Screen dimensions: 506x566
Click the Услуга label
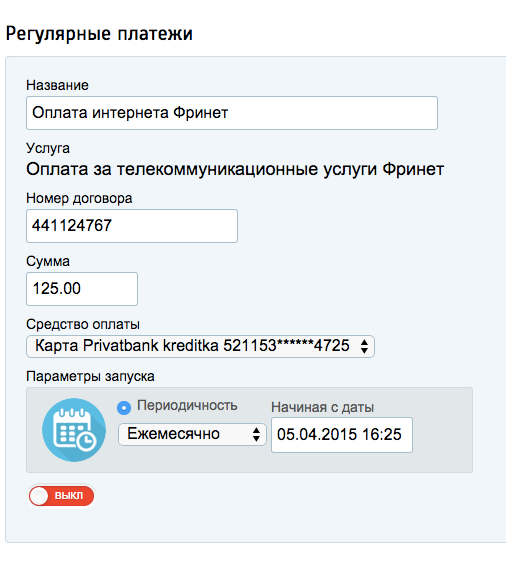tap(48, 148)
